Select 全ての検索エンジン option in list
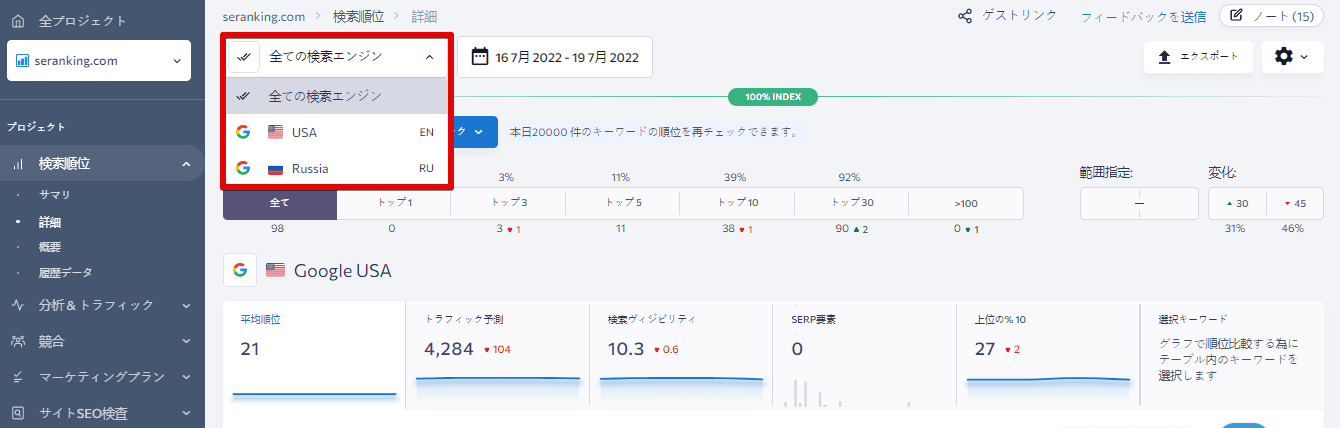The height and width of the screenshot is (428, 1340). pyautogui.click(x=337, y=96)
